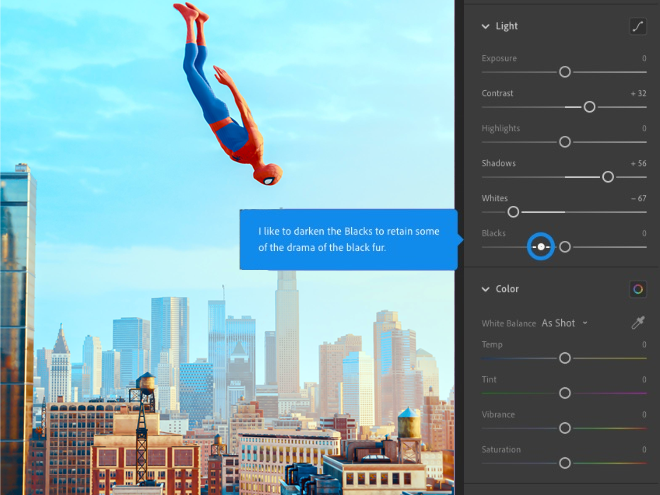
Task: Click the Whites value field showing -67
Action: (637, 198)
